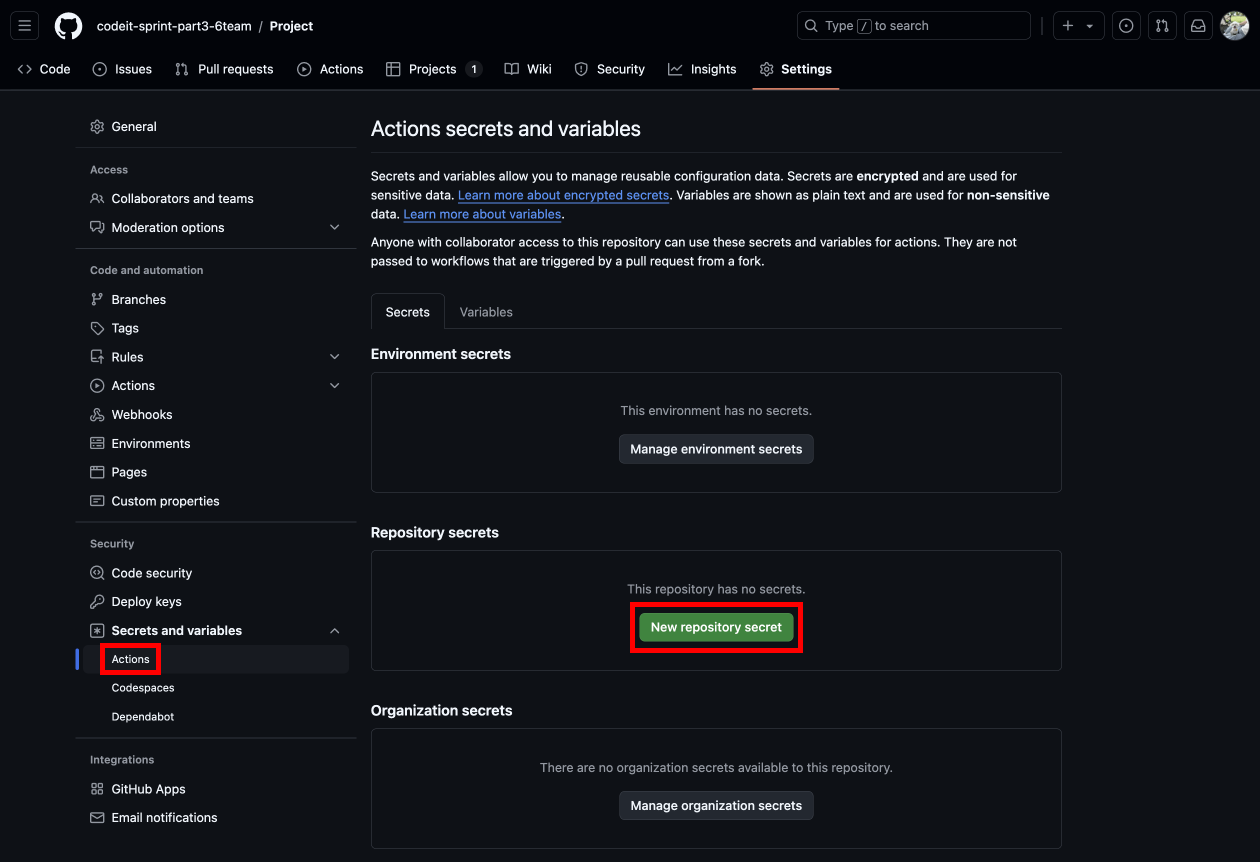Open the Actions repository tab
This screenshot has width=1260, height=862.
pos(330,69)
